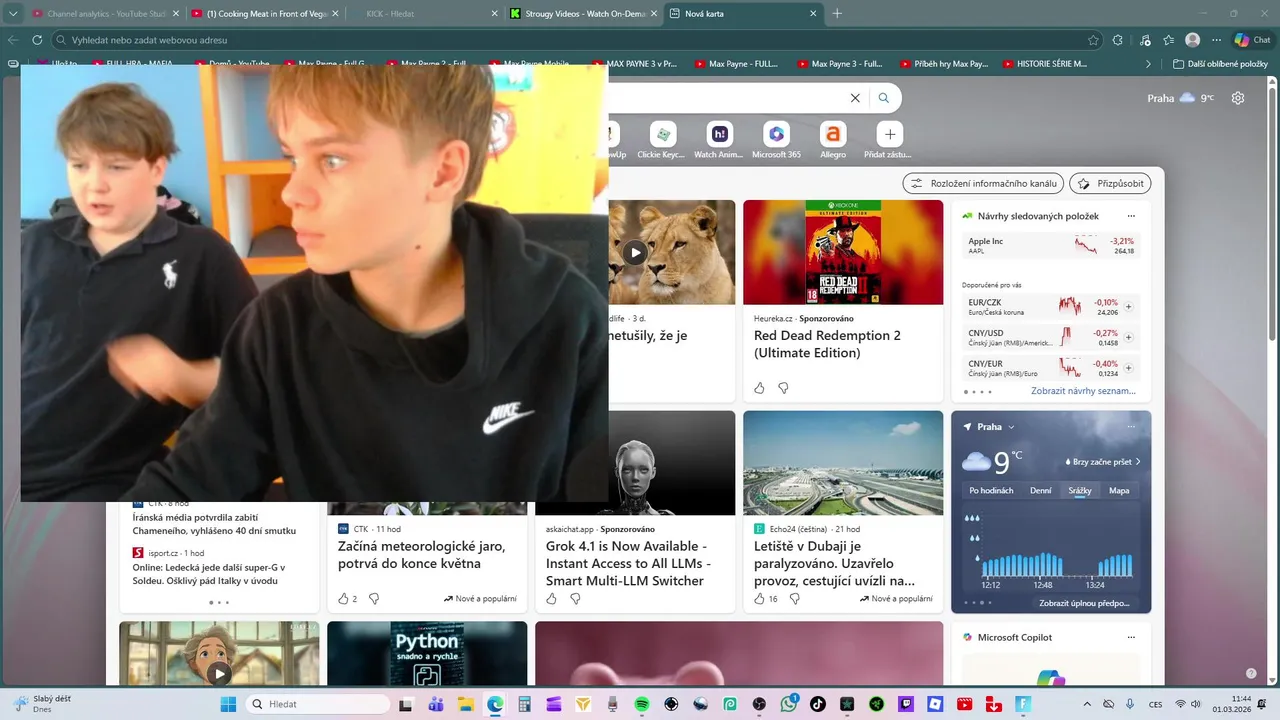Add a new shortcut with Přidat zástu...
Viewport: 1280px width, 720px height.
[889, 140]
